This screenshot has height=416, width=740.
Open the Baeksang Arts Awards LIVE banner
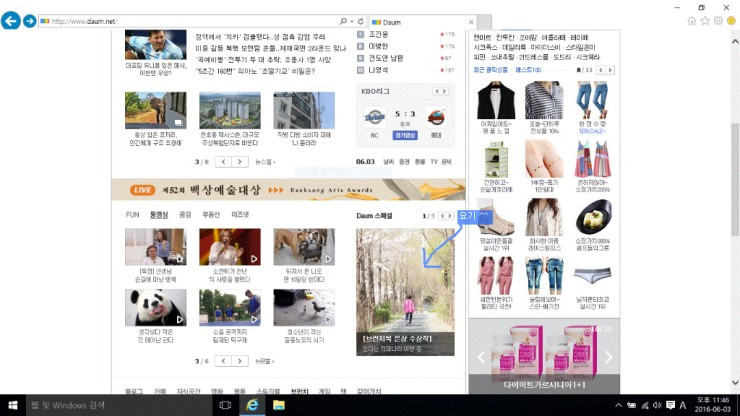pyautogui.click(x=288, y=190)
